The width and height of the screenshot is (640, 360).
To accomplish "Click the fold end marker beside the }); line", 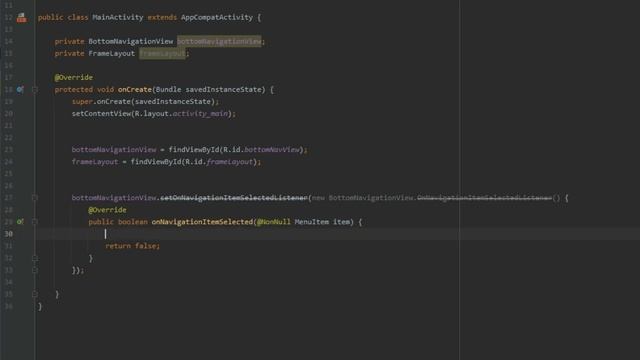I will pyautogui.click(x=35, y=270).
